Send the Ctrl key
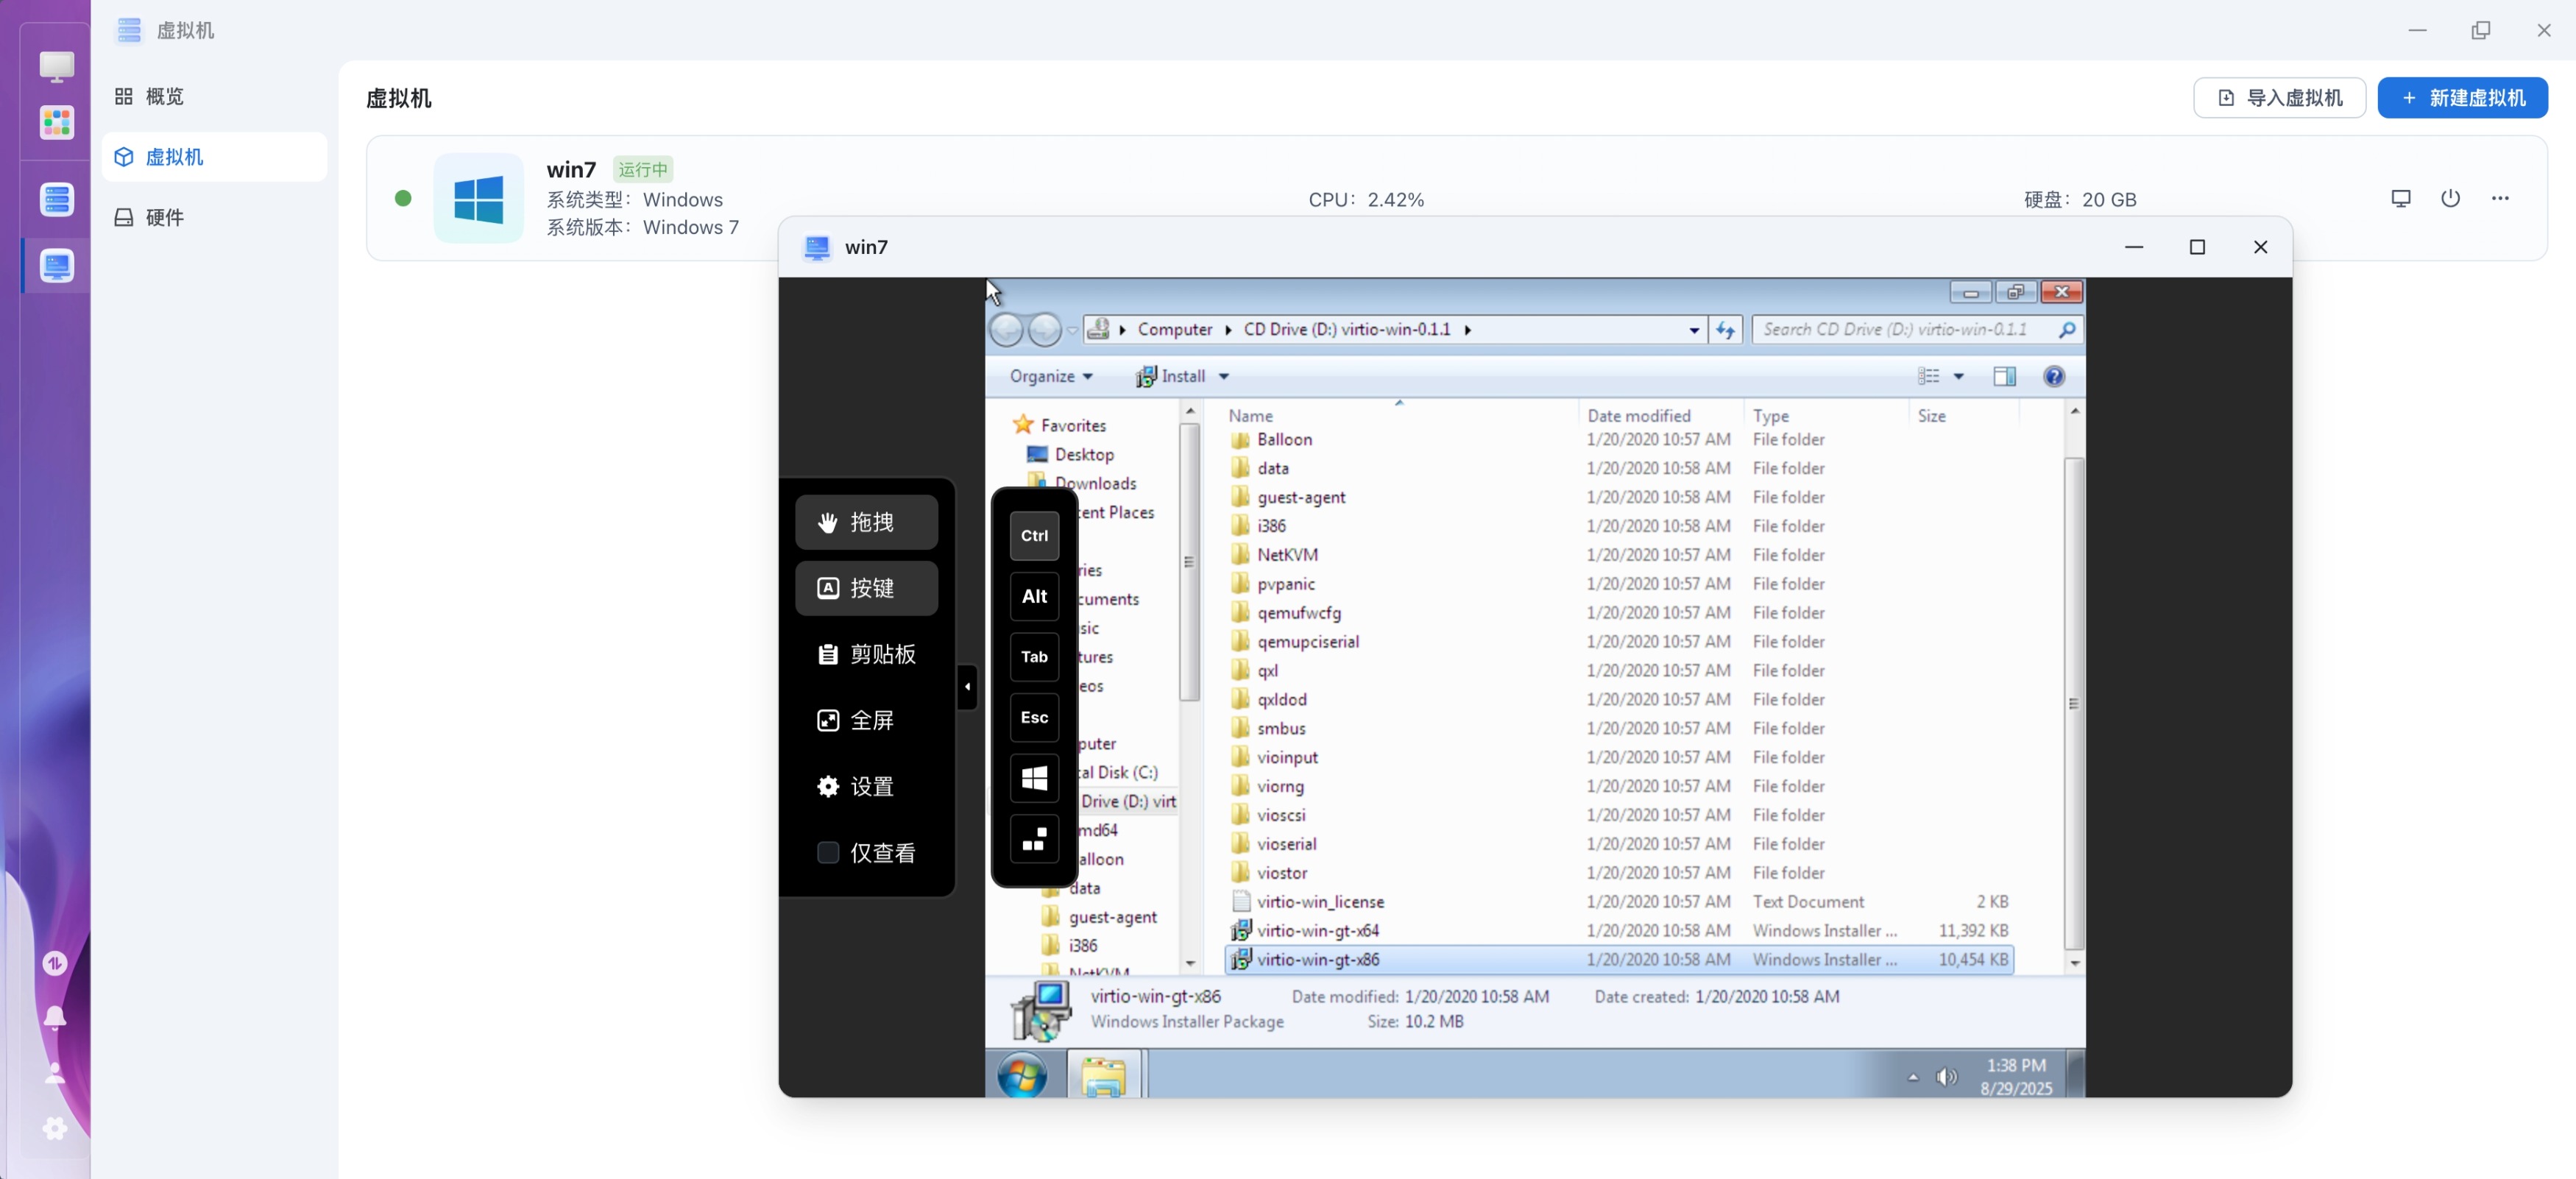The image size is (2576, 1179). pos(1034,536)
